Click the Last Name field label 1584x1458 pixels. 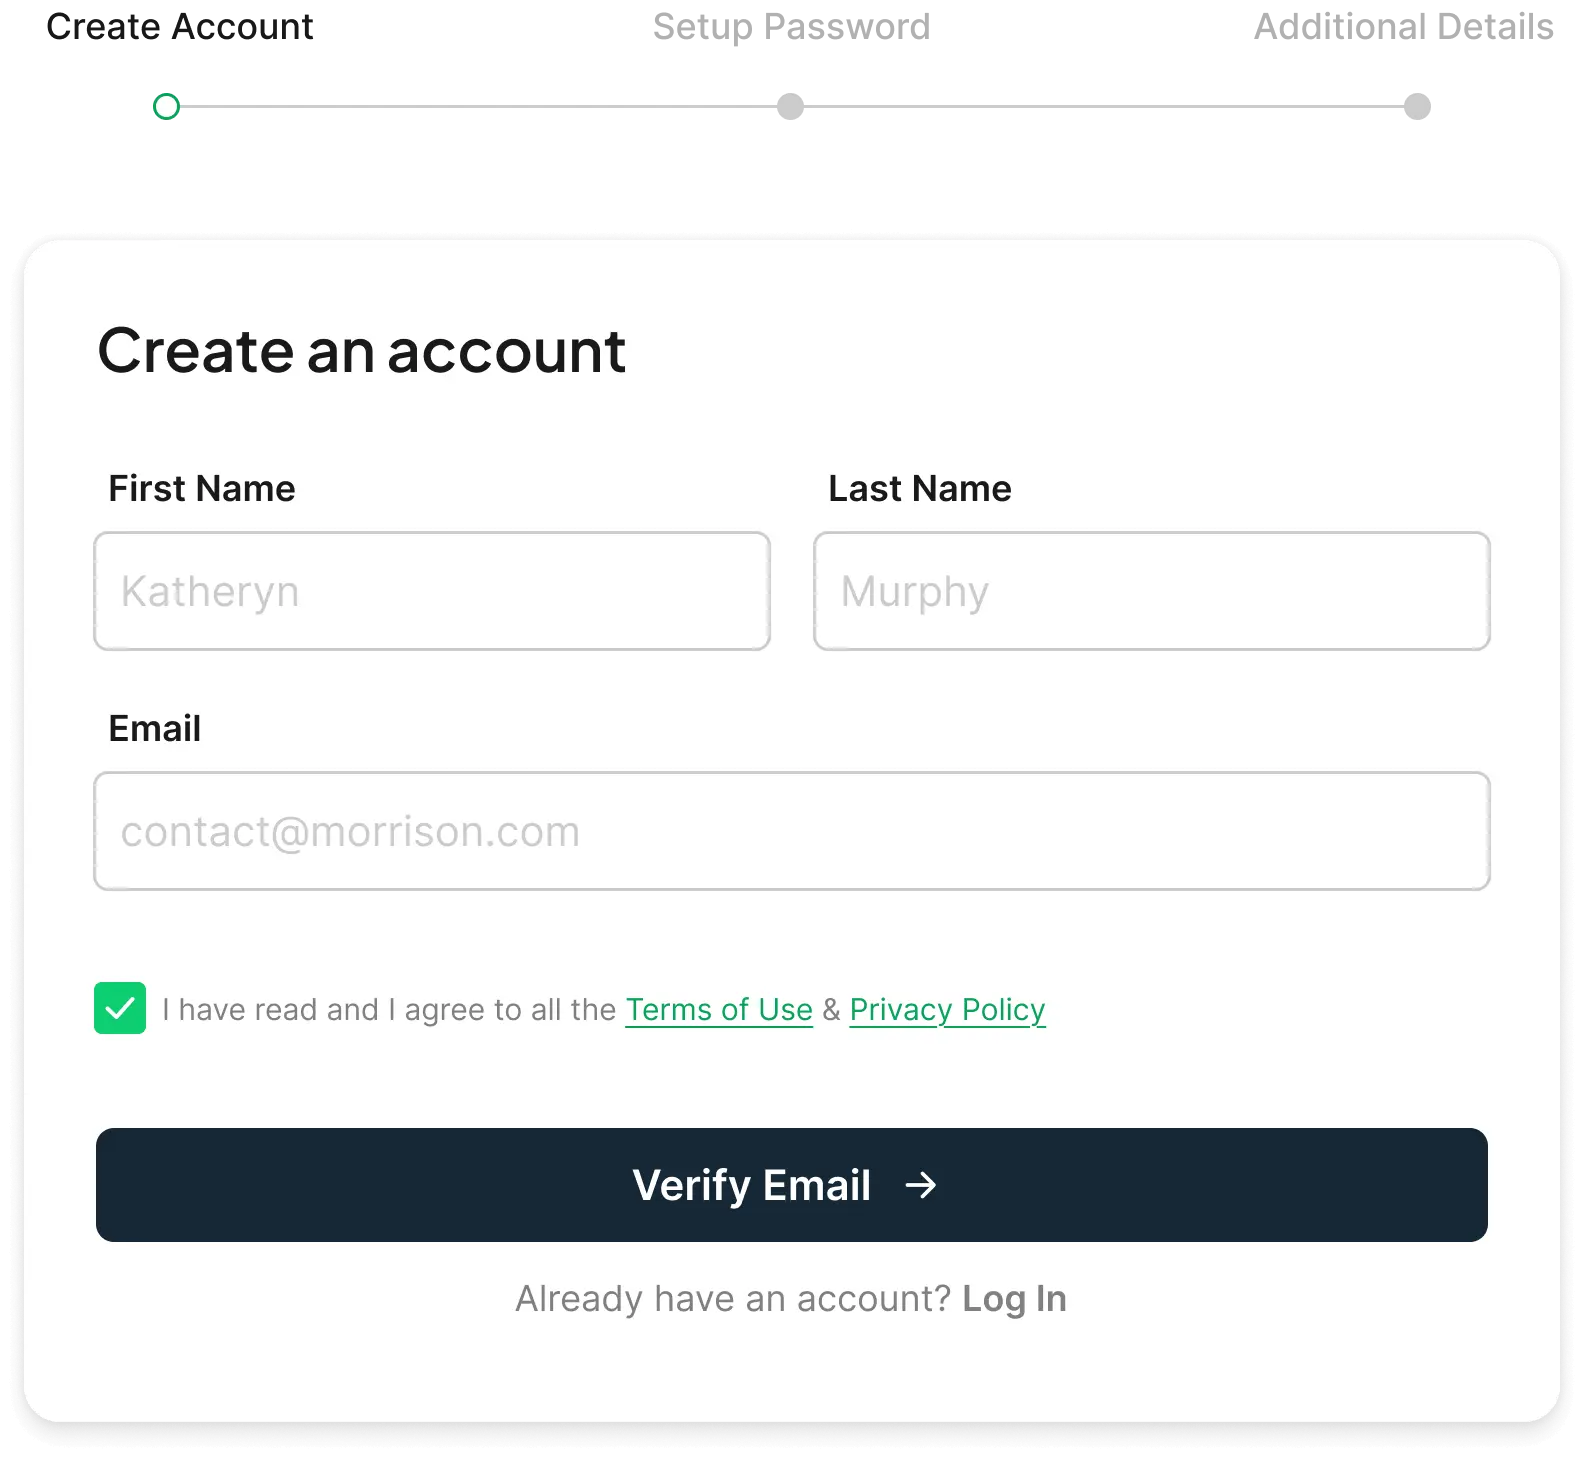(x=919, y=489)
